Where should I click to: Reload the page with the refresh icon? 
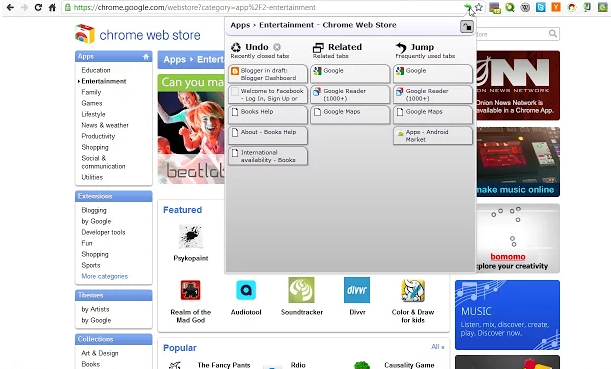[38, 7]
